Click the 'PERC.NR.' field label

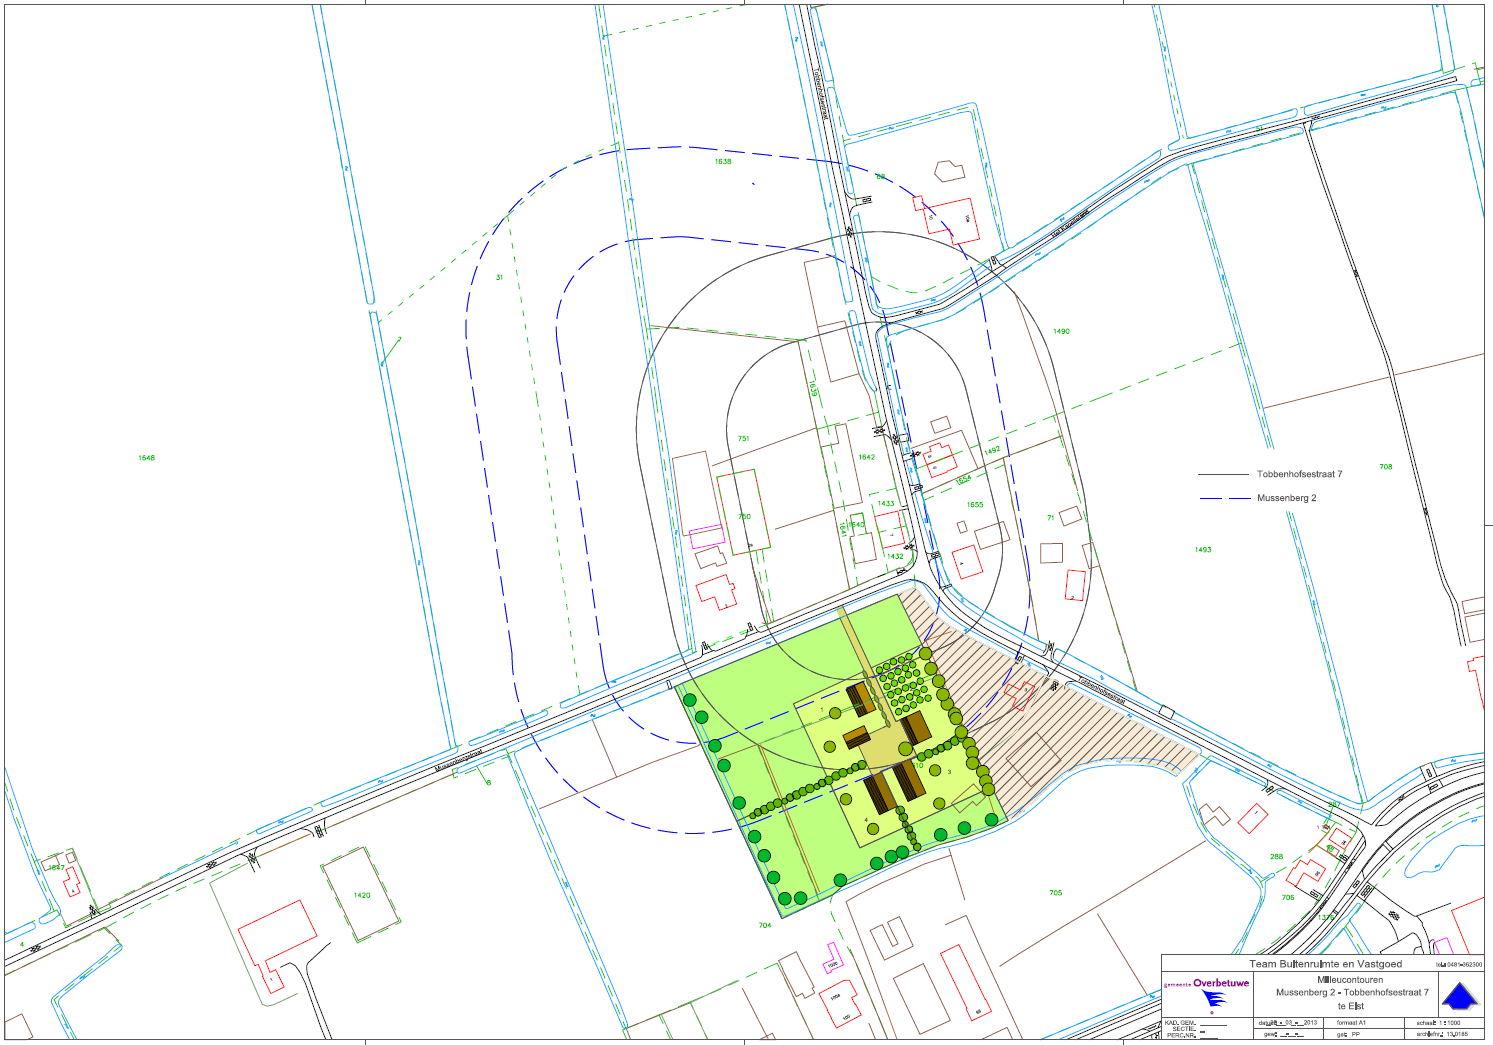[x=1181, y=1036]
